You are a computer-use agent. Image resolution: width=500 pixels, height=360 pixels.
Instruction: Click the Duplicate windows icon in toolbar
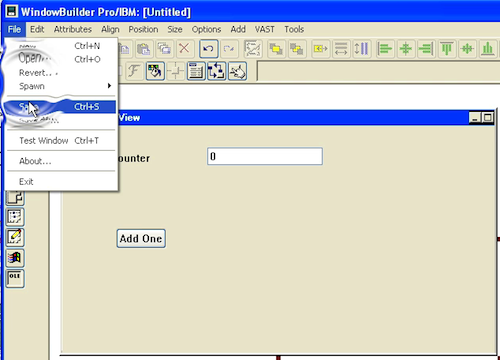tap(164, 49)
